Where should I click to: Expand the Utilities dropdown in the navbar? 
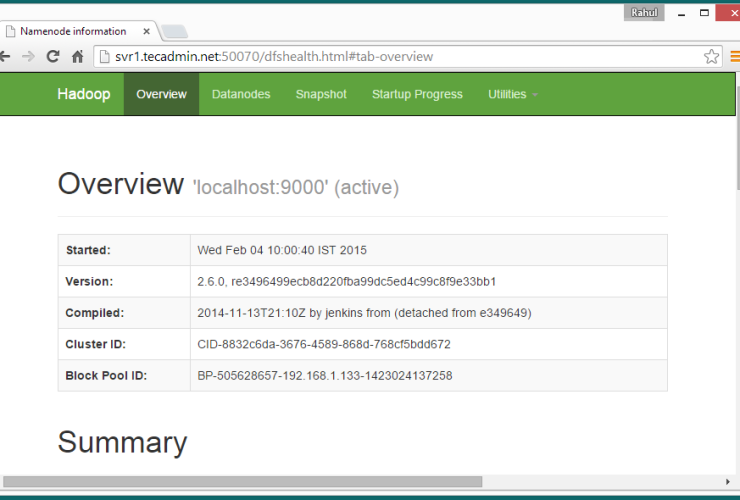click(512, 94)
